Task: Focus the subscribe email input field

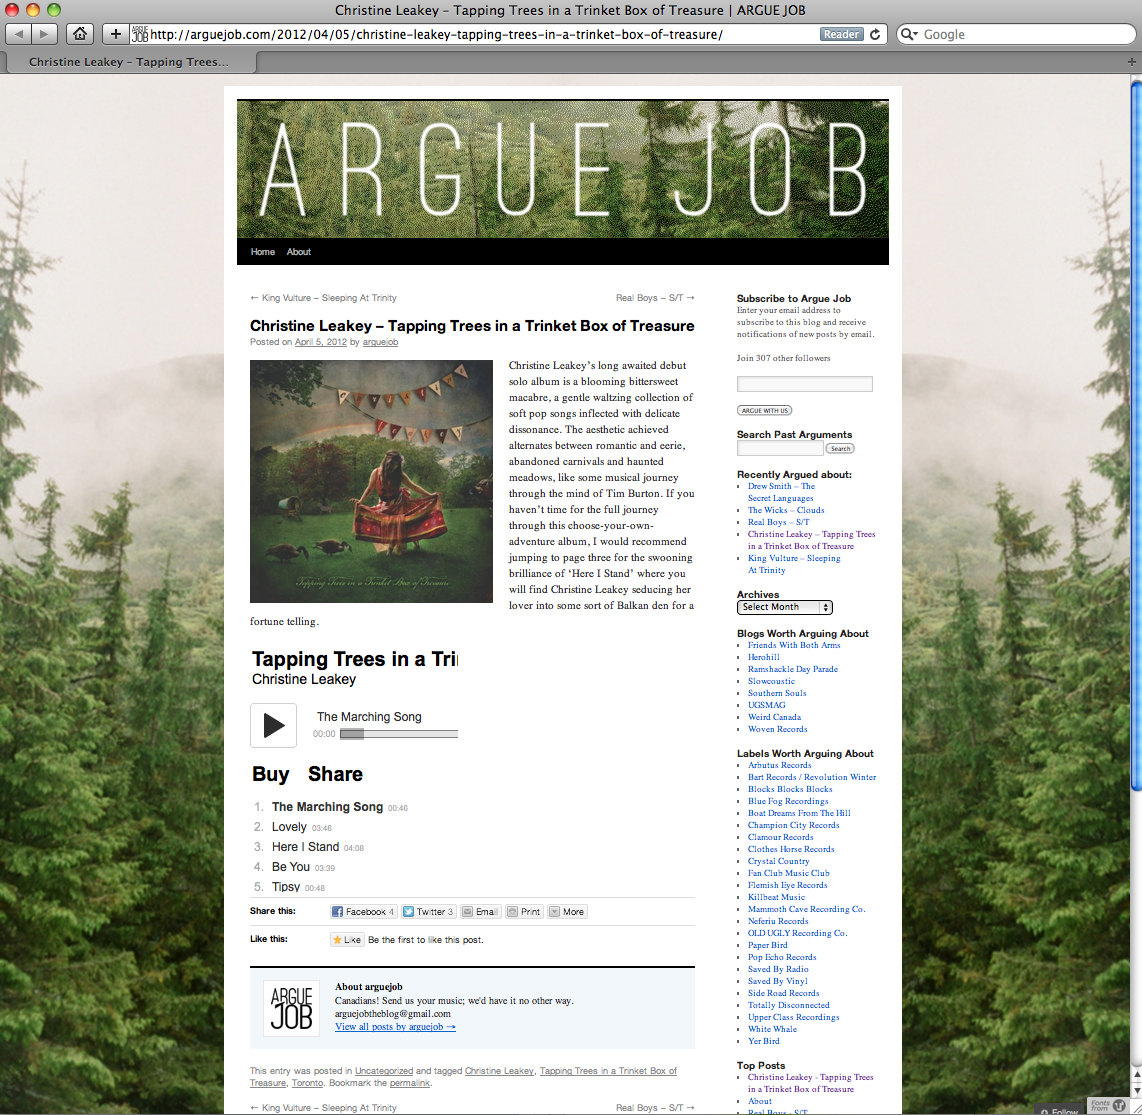Action: click(x=804, y=384)
